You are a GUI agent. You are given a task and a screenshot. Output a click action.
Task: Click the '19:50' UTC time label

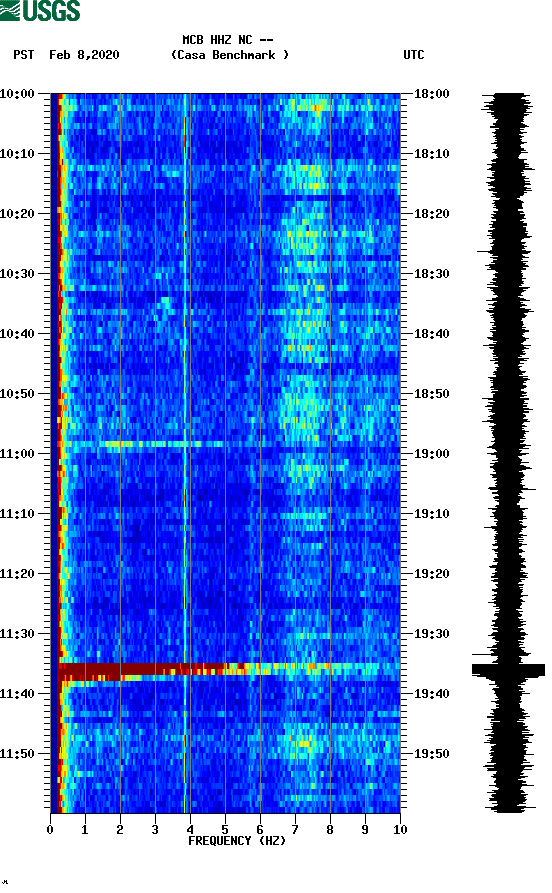point(432,753)
